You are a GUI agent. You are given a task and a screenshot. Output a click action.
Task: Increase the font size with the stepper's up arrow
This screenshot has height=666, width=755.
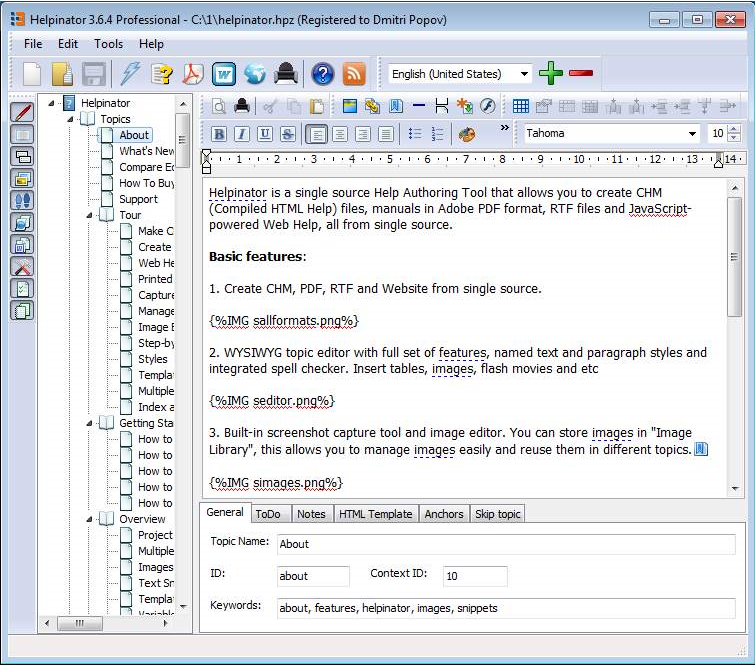click(734, 129)
